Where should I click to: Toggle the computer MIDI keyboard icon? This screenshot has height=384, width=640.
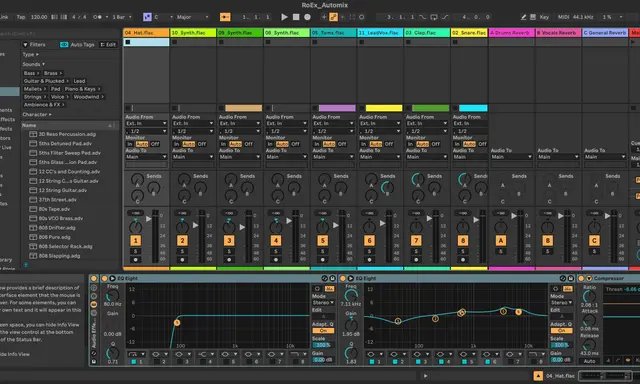(x=533, y=17)
